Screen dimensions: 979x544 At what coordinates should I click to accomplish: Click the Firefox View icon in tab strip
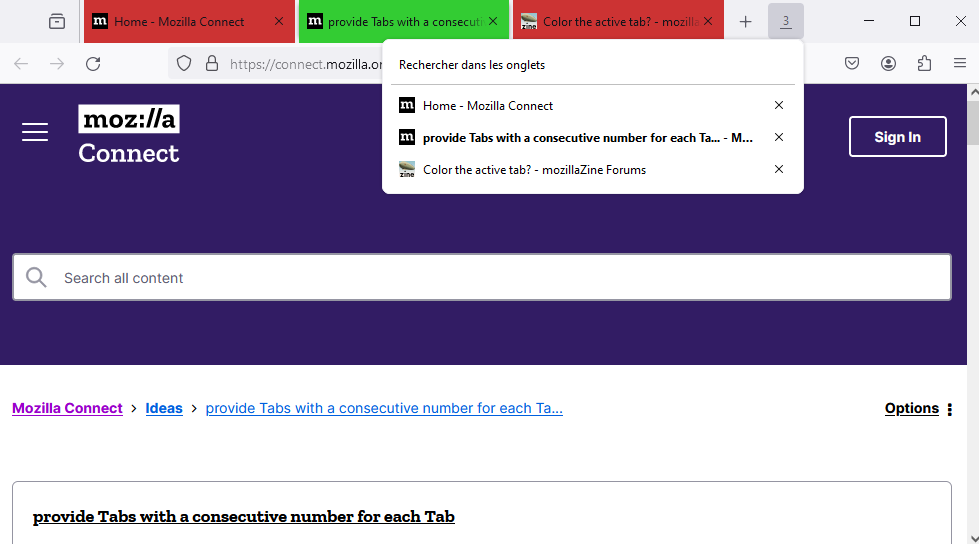pyautogui.click(x=57, y=21)
